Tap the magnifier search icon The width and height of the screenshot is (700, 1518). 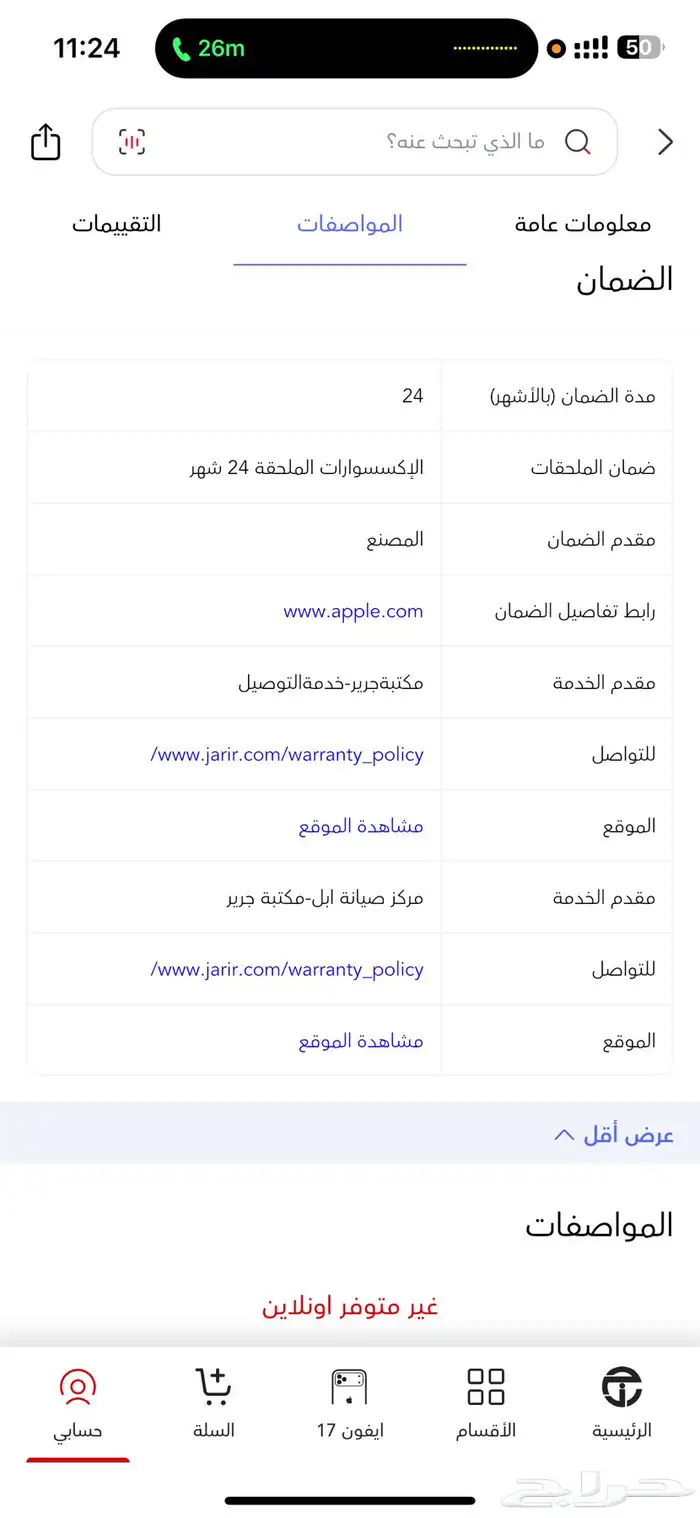coord(578,142)
